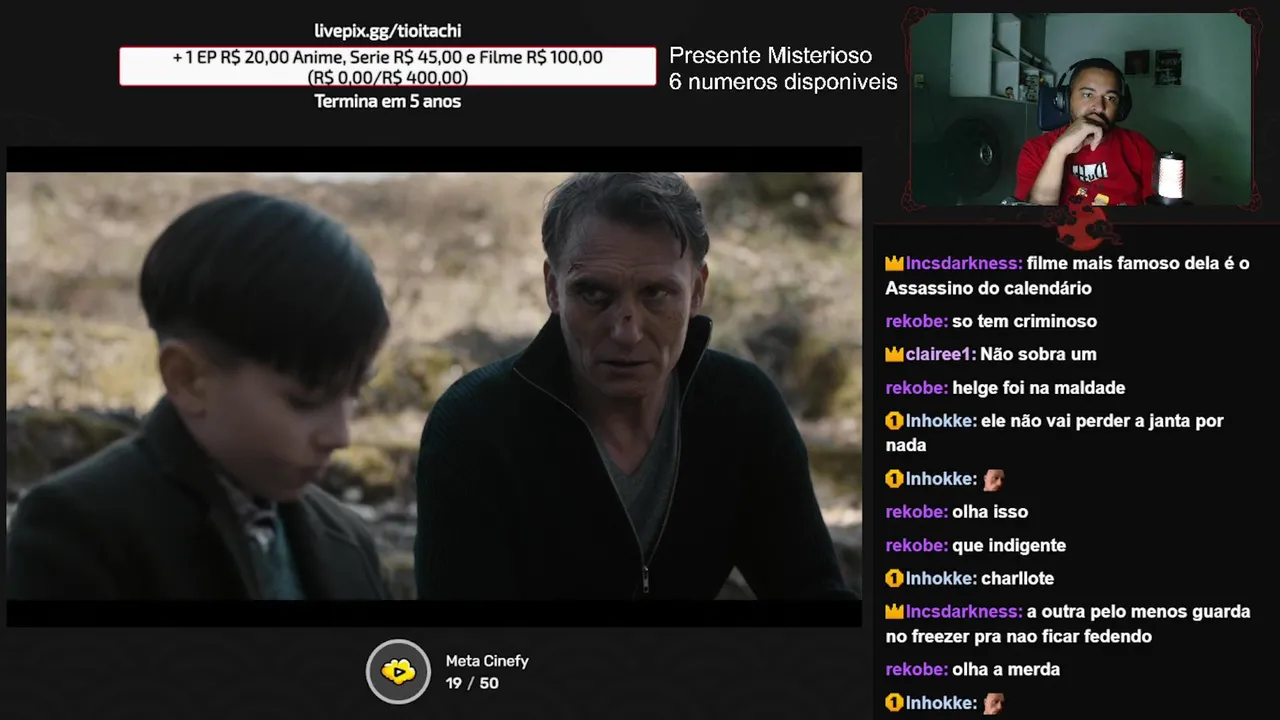Click the crown badge beside 'a outra pelo menos' message
The width and height of the screenshot is (1280, 720).
tap(894, 611)
